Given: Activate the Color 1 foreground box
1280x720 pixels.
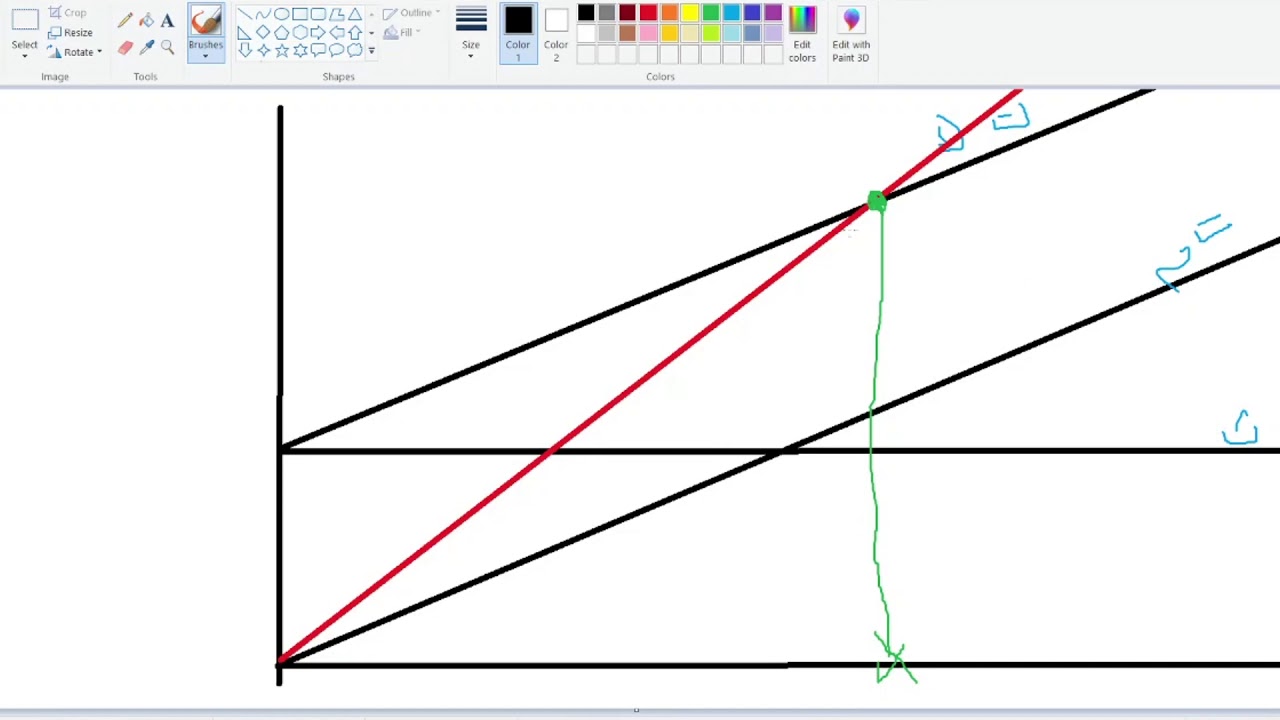Looking at the screenshot, I should pyautogui.click(x=518, y=33).
